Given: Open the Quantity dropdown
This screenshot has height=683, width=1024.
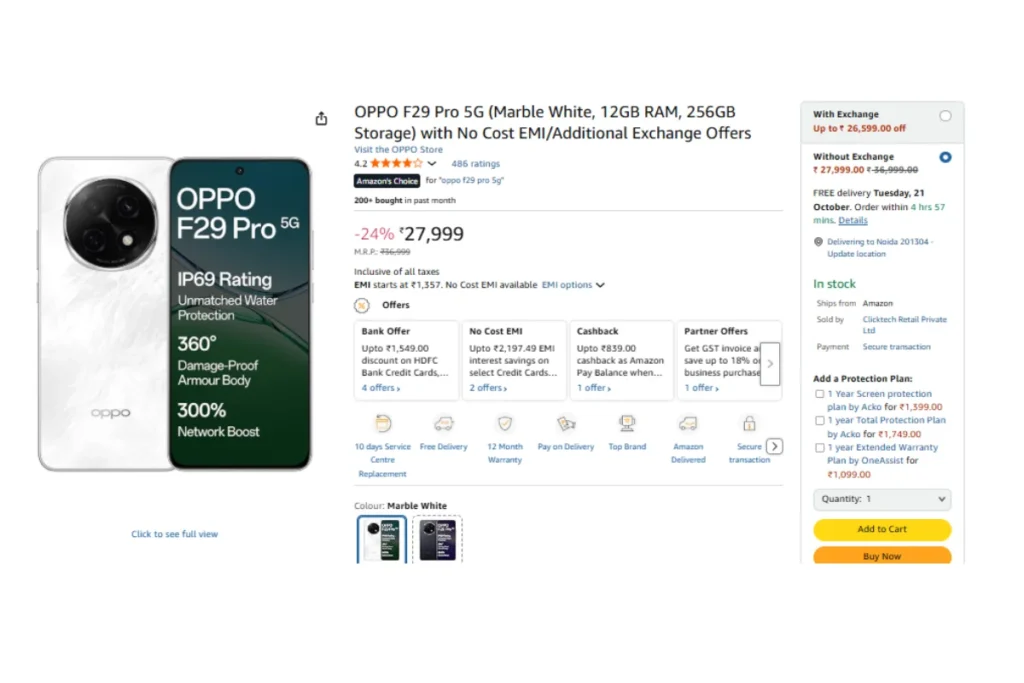Looking at the screenshot, I should [882, 499].
